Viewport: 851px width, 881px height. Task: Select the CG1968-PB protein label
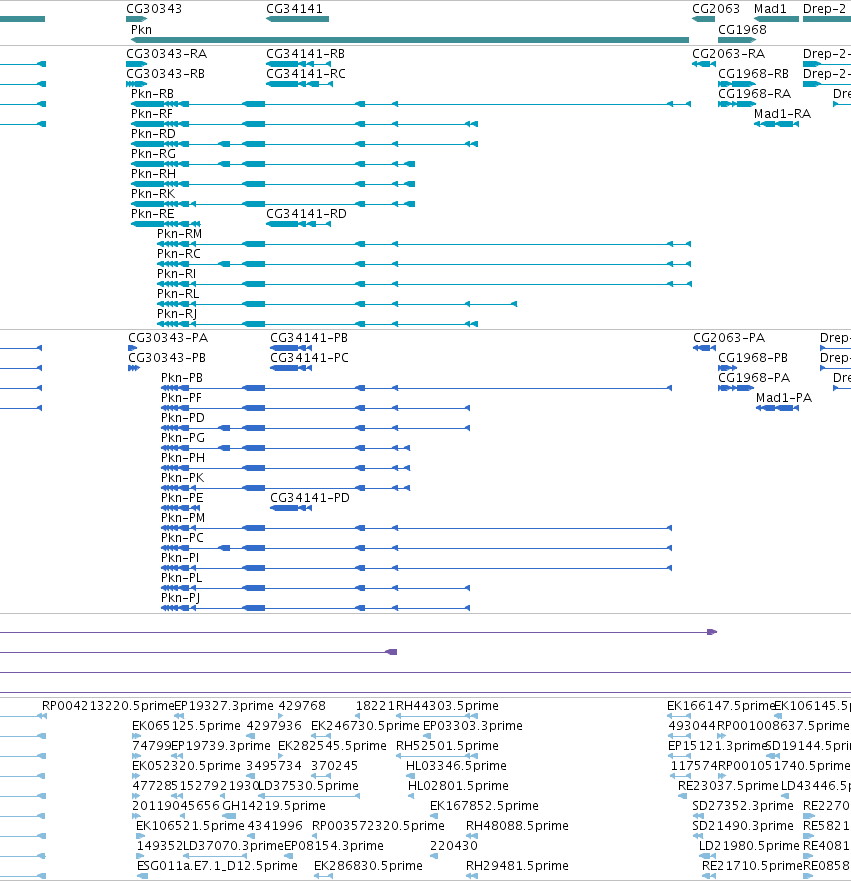[753, 358]
